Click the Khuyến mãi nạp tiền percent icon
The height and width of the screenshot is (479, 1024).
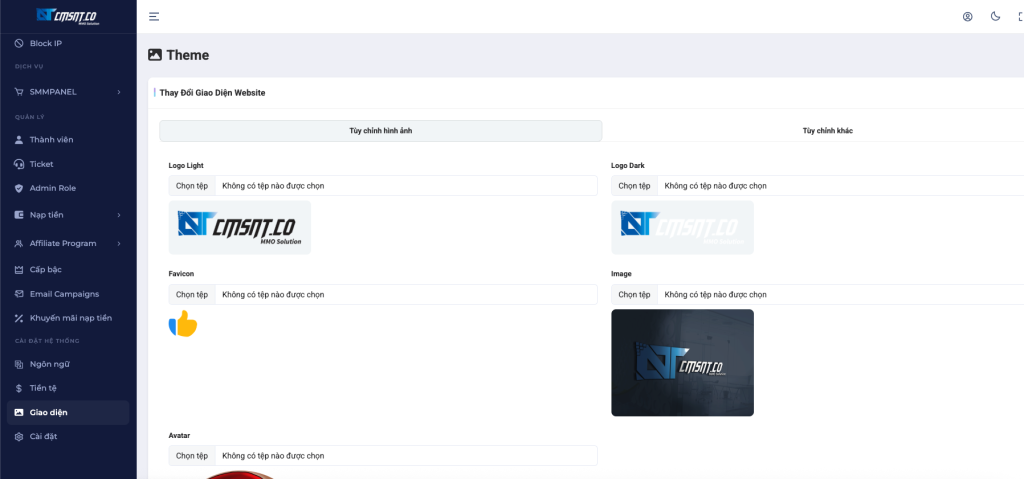point(19,318)
